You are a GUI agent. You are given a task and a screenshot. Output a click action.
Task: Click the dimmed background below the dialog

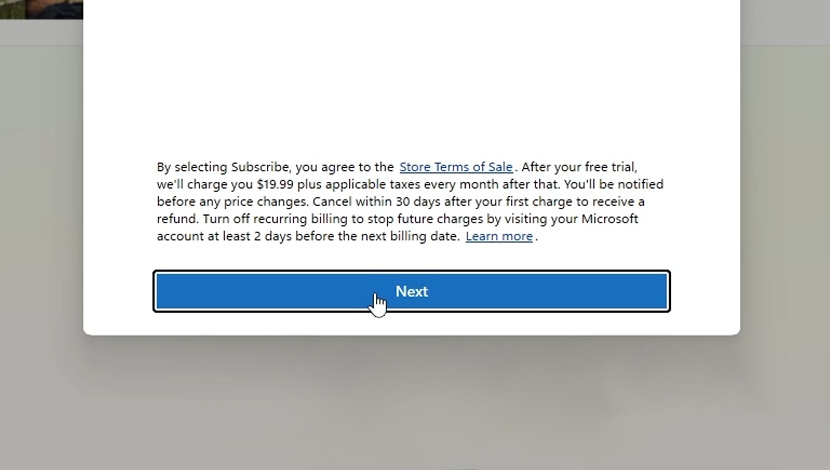pyautogui.click(x=412, y=402)
